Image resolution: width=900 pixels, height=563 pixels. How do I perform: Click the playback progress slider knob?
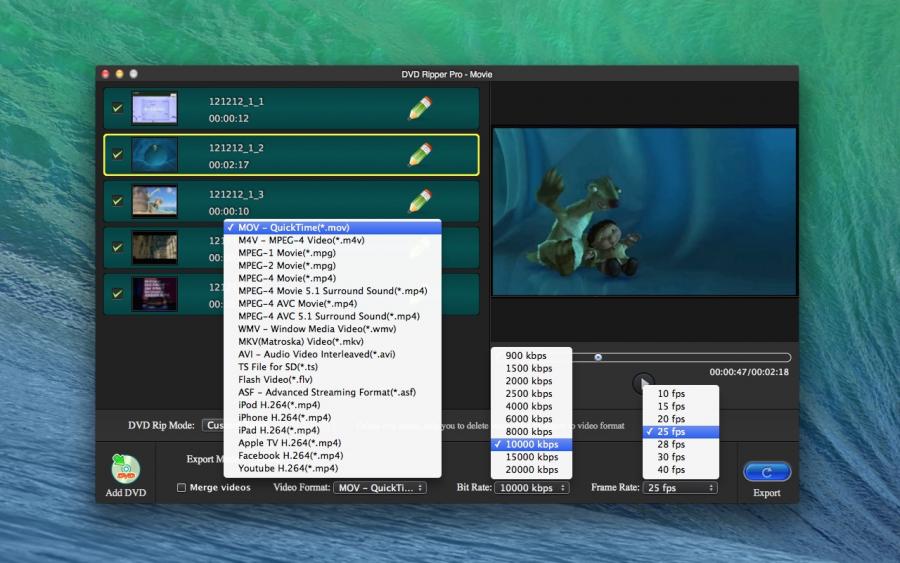(598, 357)
